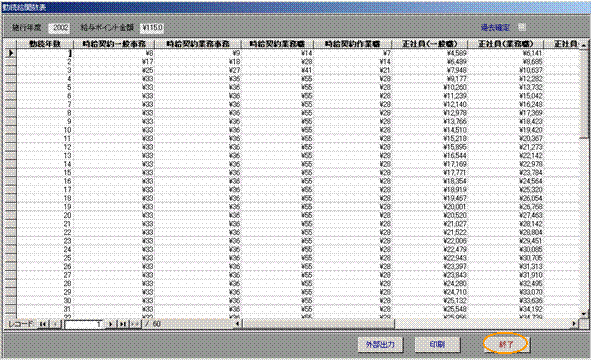
Task: Click the ¥9 cell in row 1
Action: point(197,53)
